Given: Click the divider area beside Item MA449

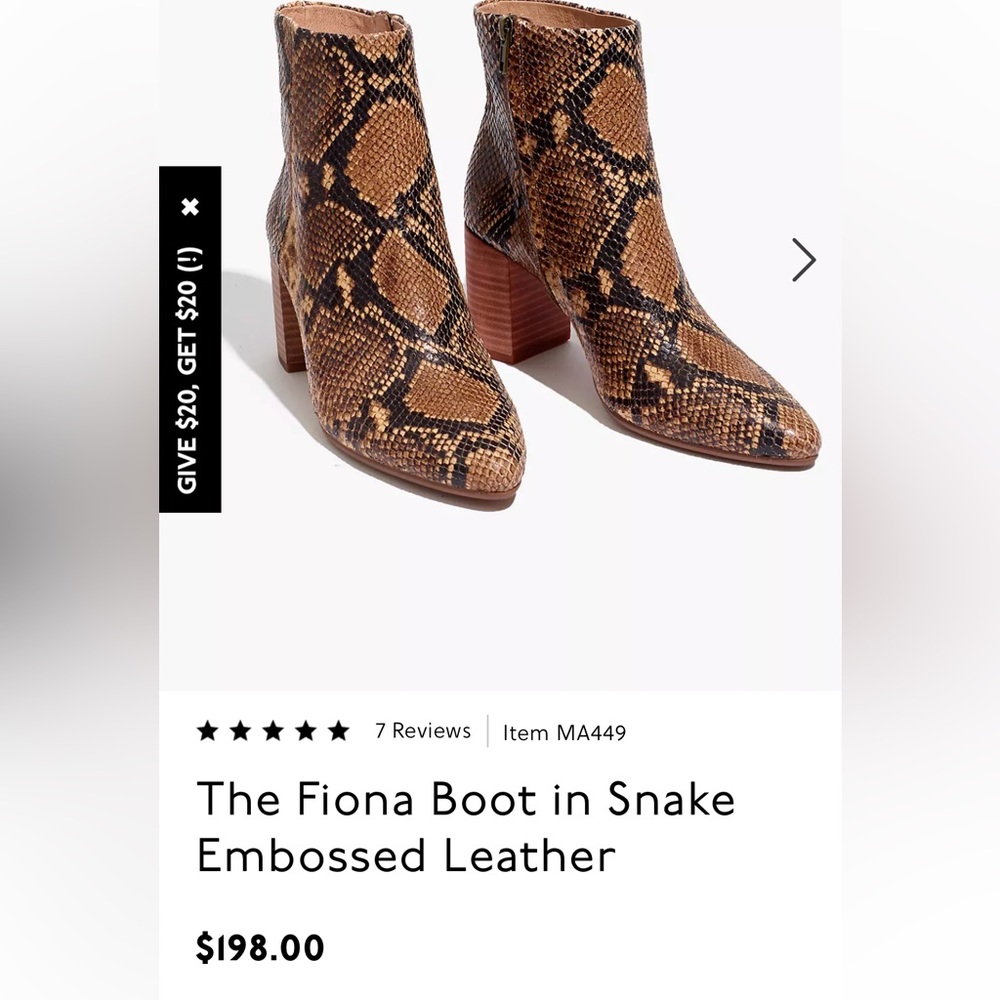Looking at the screenshot, I should click(x=487, y=732).
